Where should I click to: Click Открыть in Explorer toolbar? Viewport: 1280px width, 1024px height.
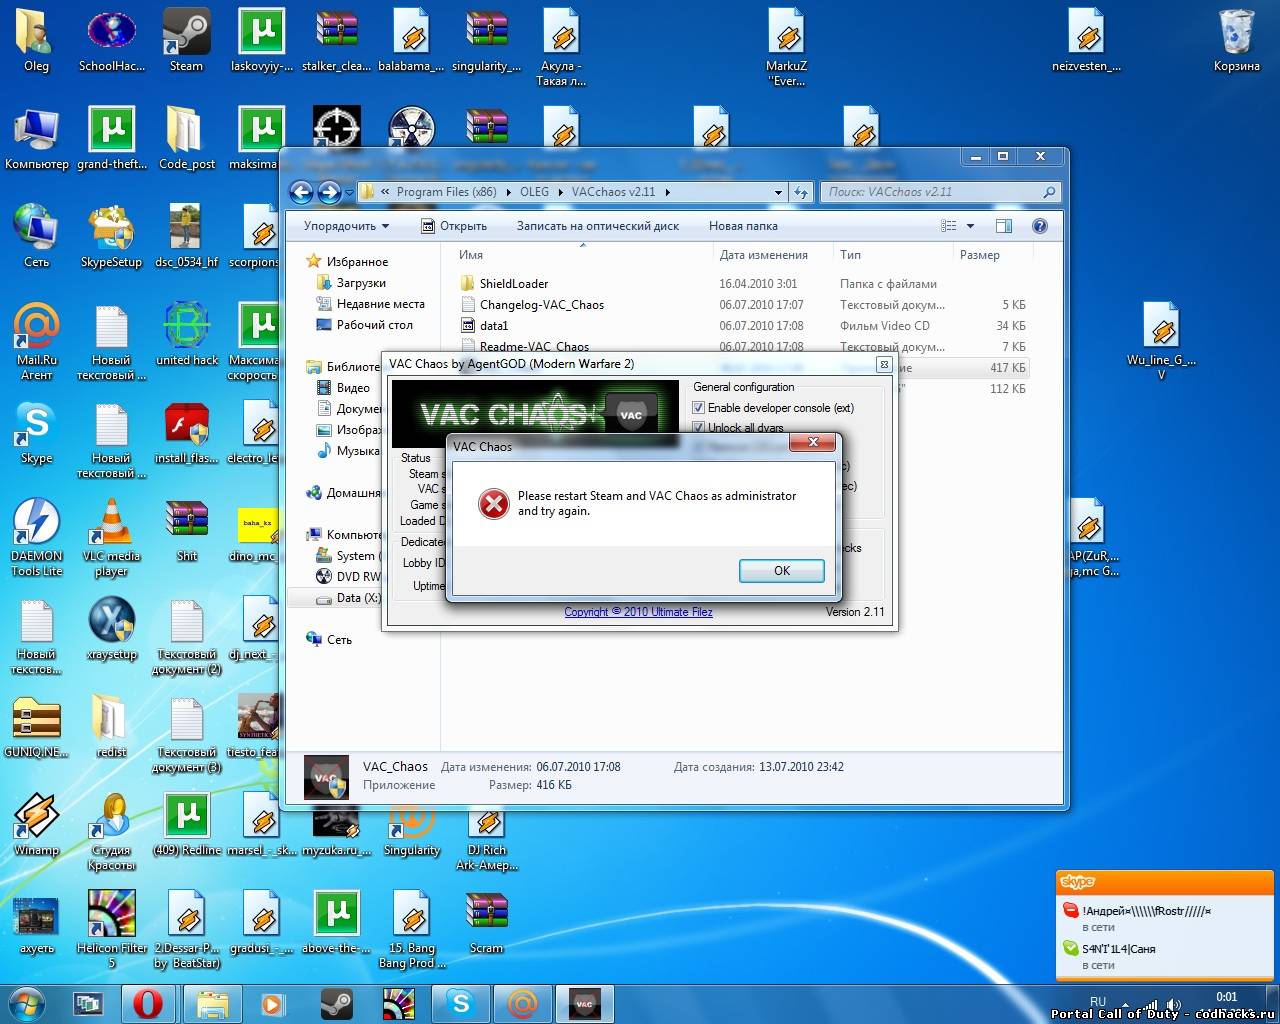[454, 226]
